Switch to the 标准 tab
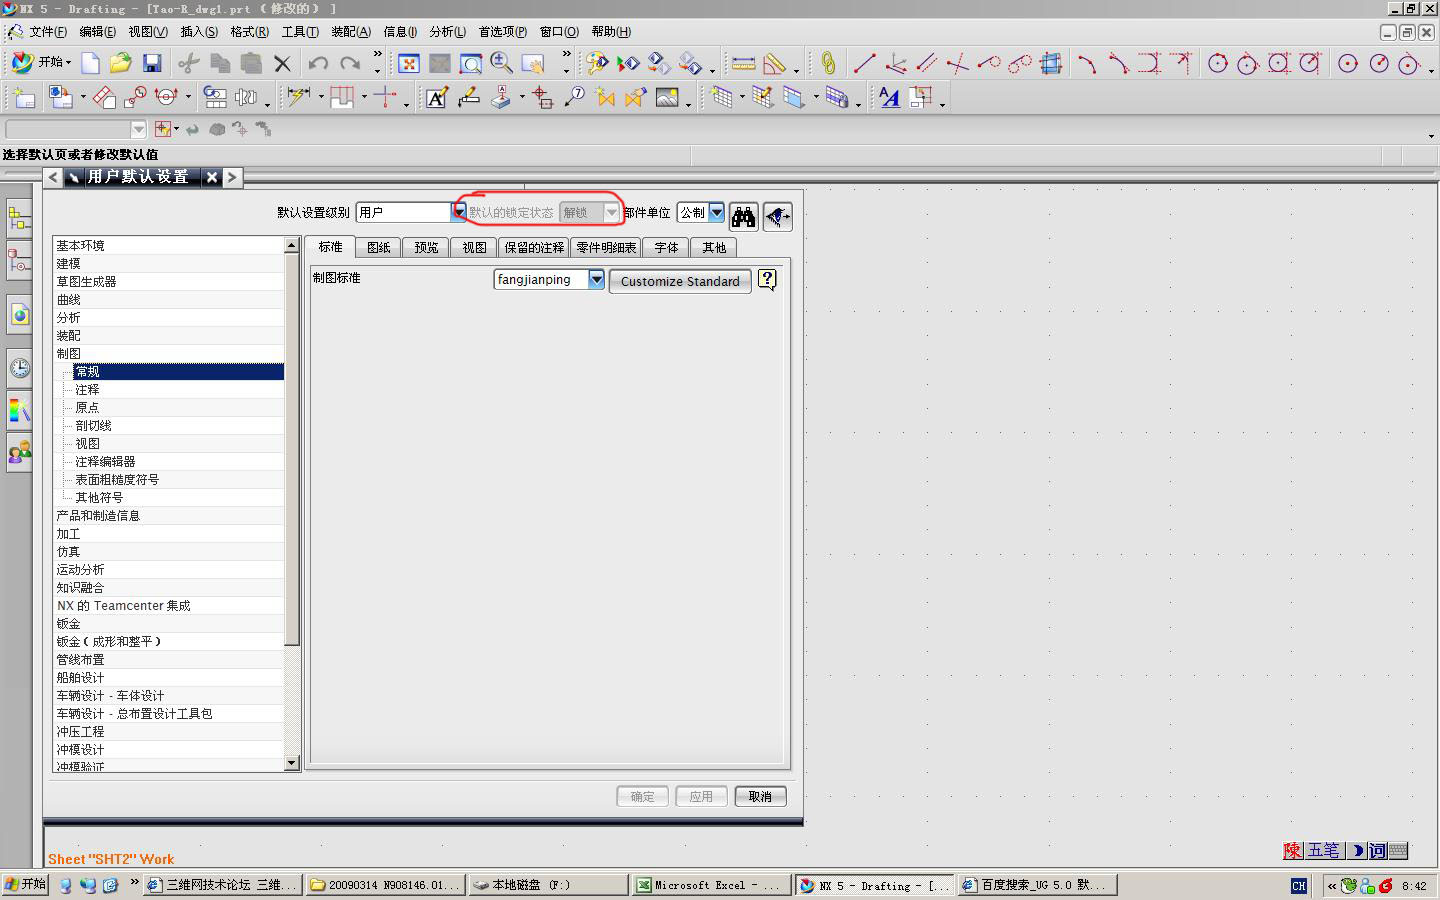 330,247
